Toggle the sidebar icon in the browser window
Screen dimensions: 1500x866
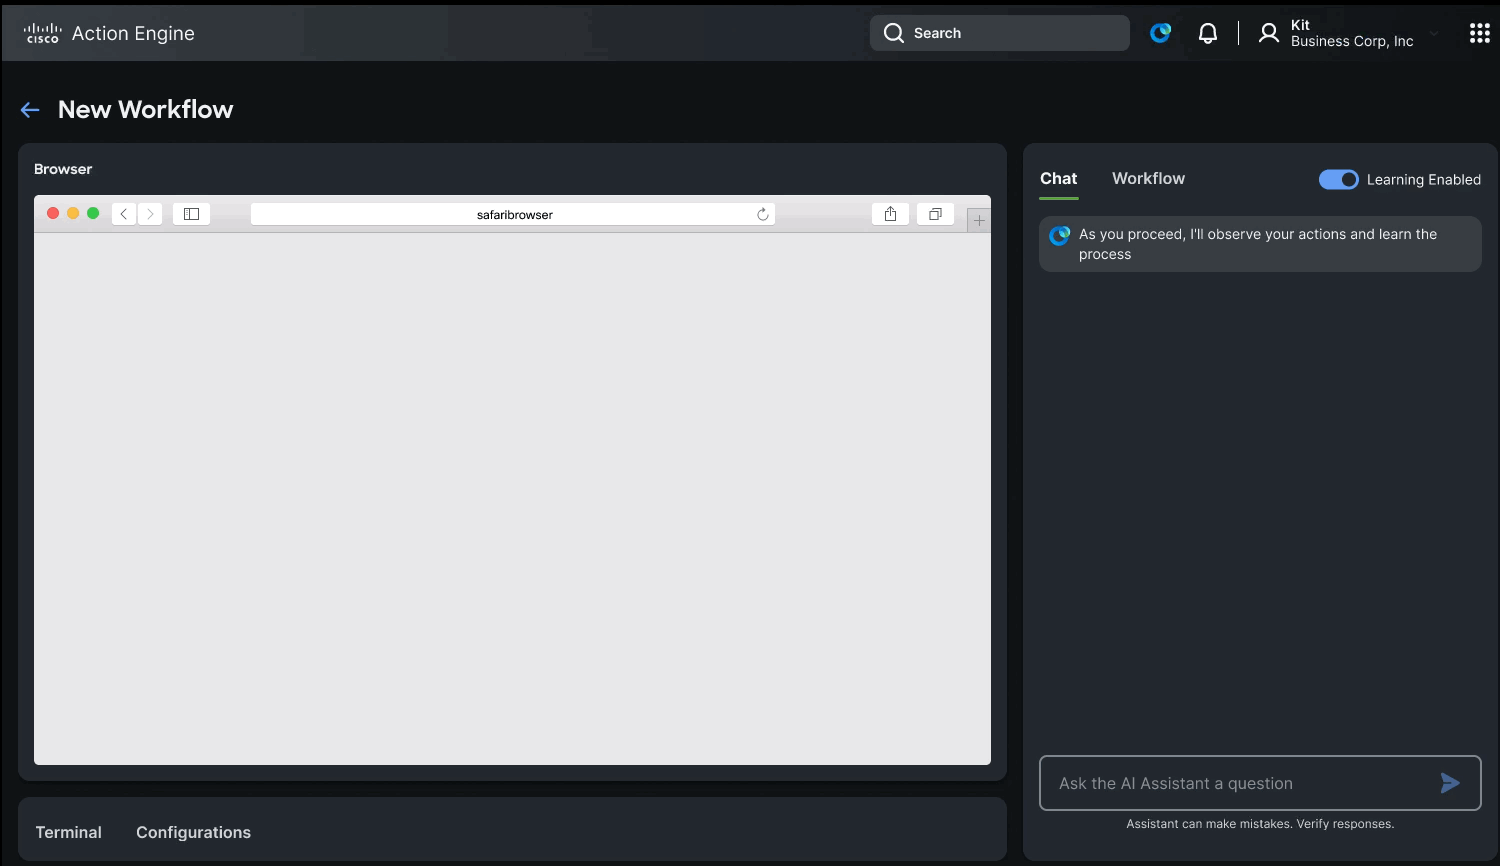pos(190,213)
